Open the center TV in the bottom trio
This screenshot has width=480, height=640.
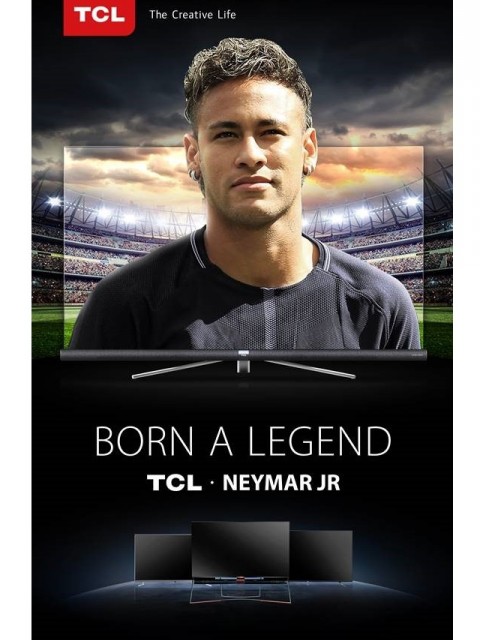coord(240,549)
